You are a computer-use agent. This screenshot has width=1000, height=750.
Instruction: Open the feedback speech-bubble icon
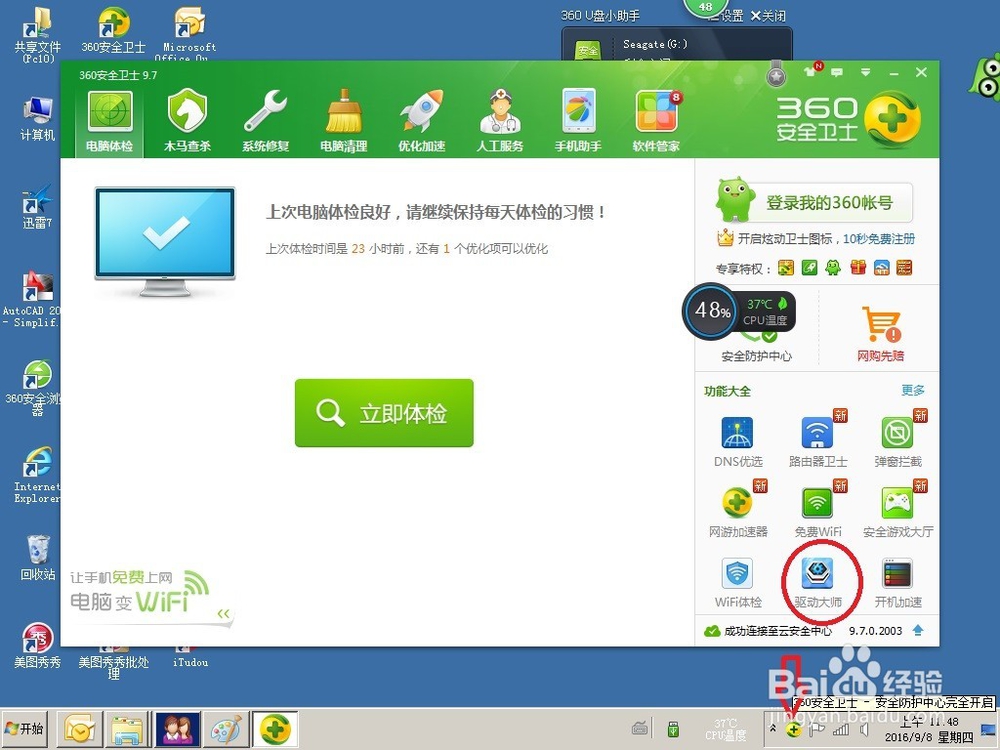point(837,72)
